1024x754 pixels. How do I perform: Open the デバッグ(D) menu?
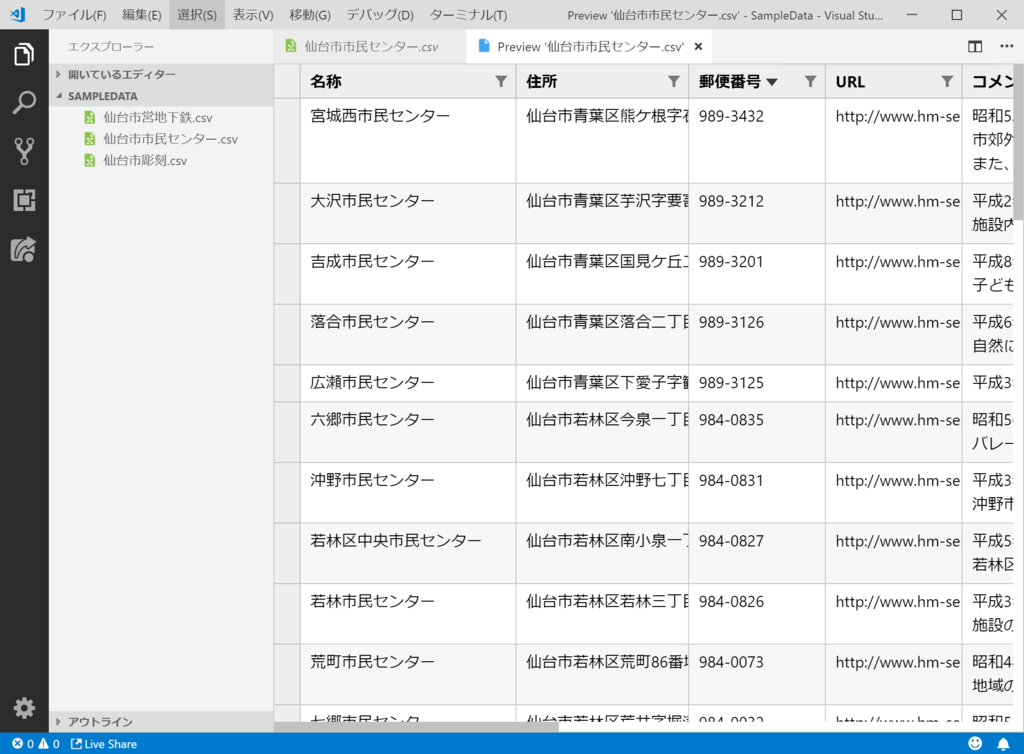click(379, 14)
